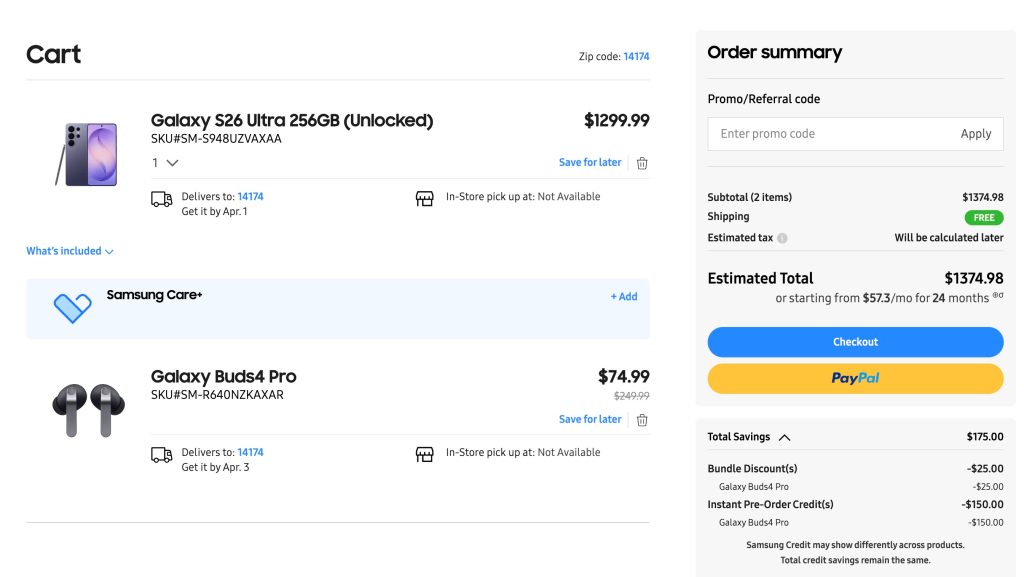Click delivery truck icon for Buds4 Pro

pos(161,455)
